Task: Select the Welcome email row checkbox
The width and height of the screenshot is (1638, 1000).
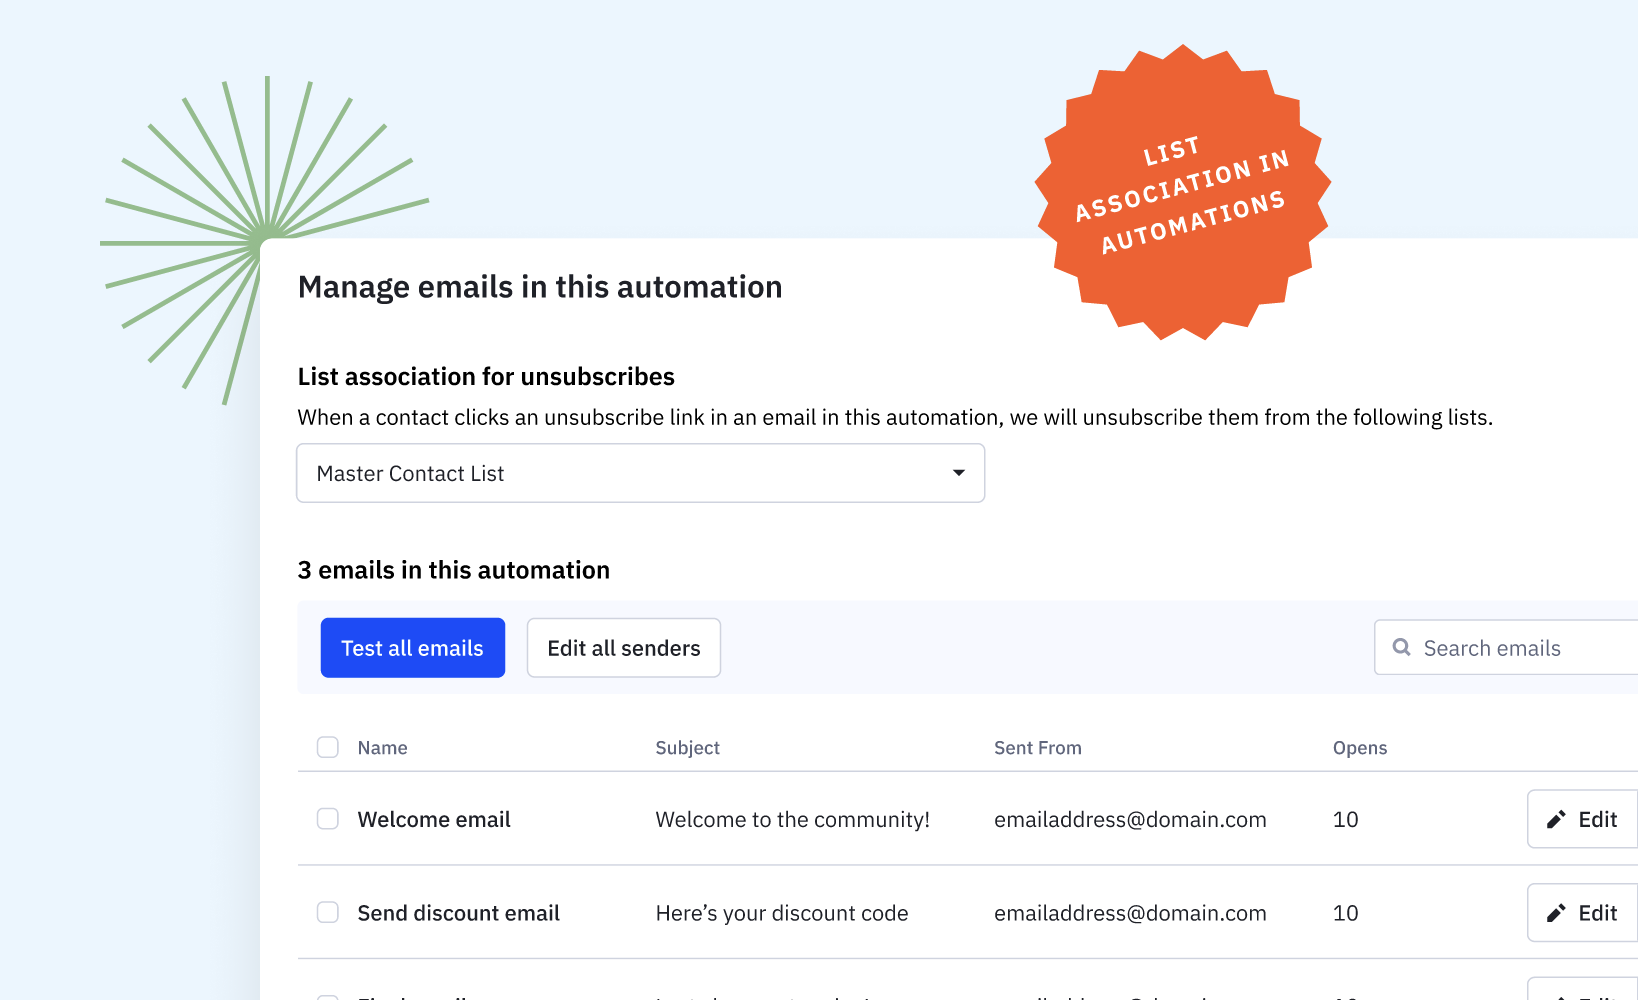Action: point(327,819)
